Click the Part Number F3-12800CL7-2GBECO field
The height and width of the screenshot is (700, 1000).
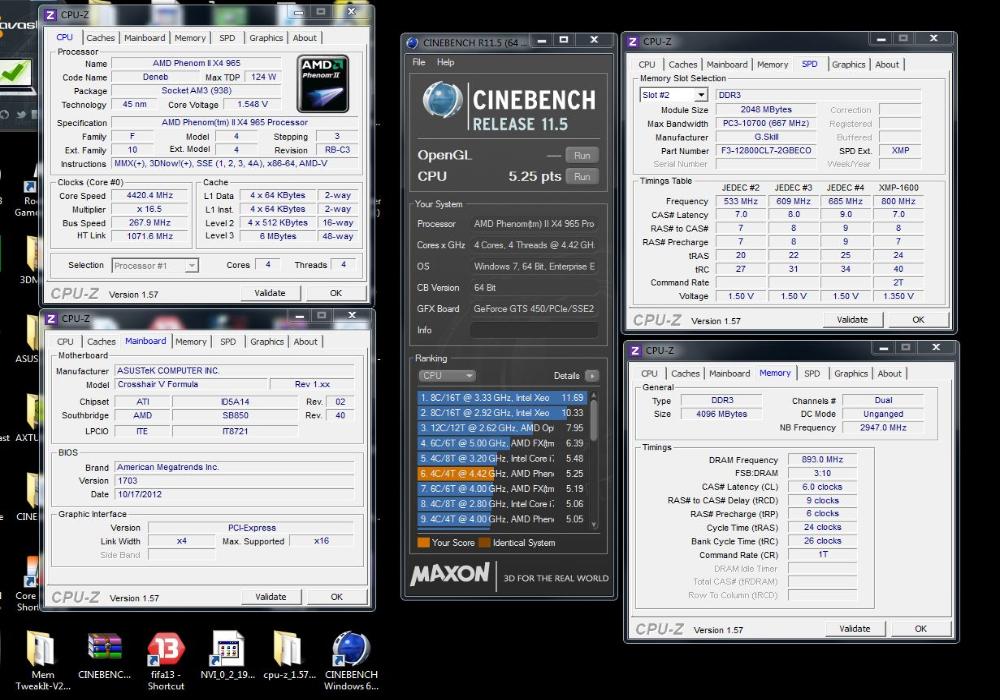click(x=766, y=150)
